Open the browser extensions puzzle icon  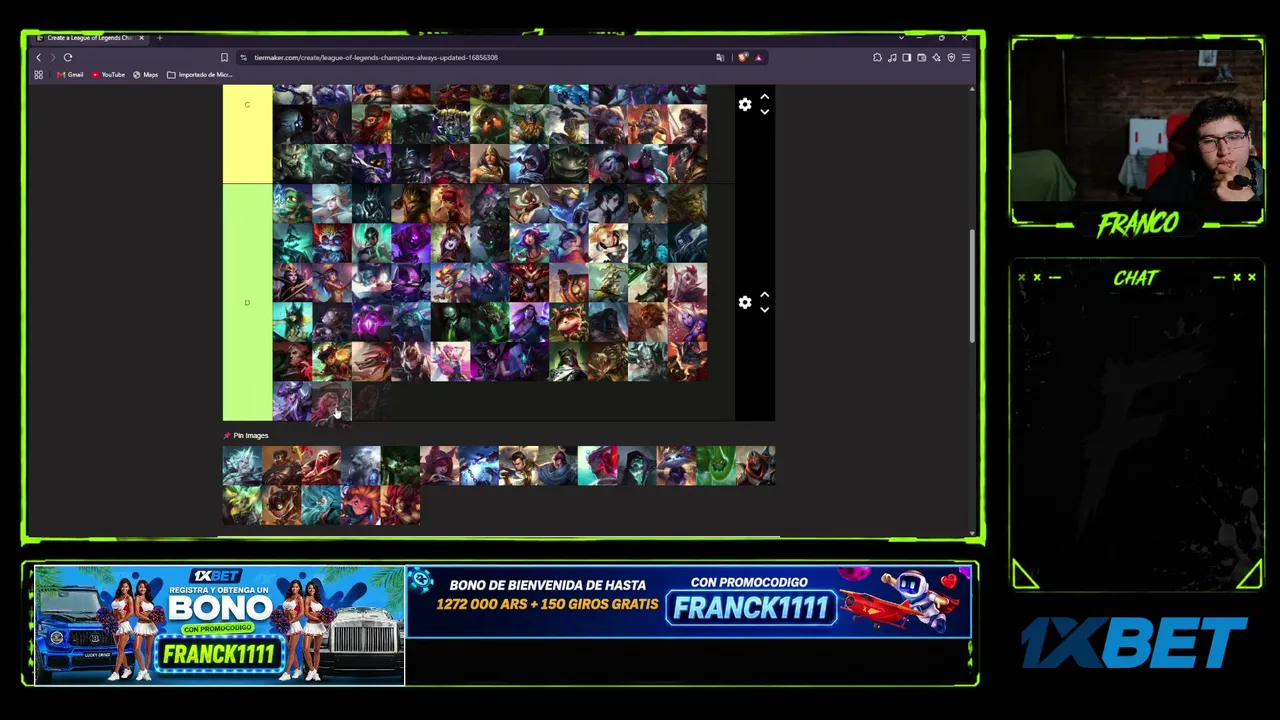point(877,57)
